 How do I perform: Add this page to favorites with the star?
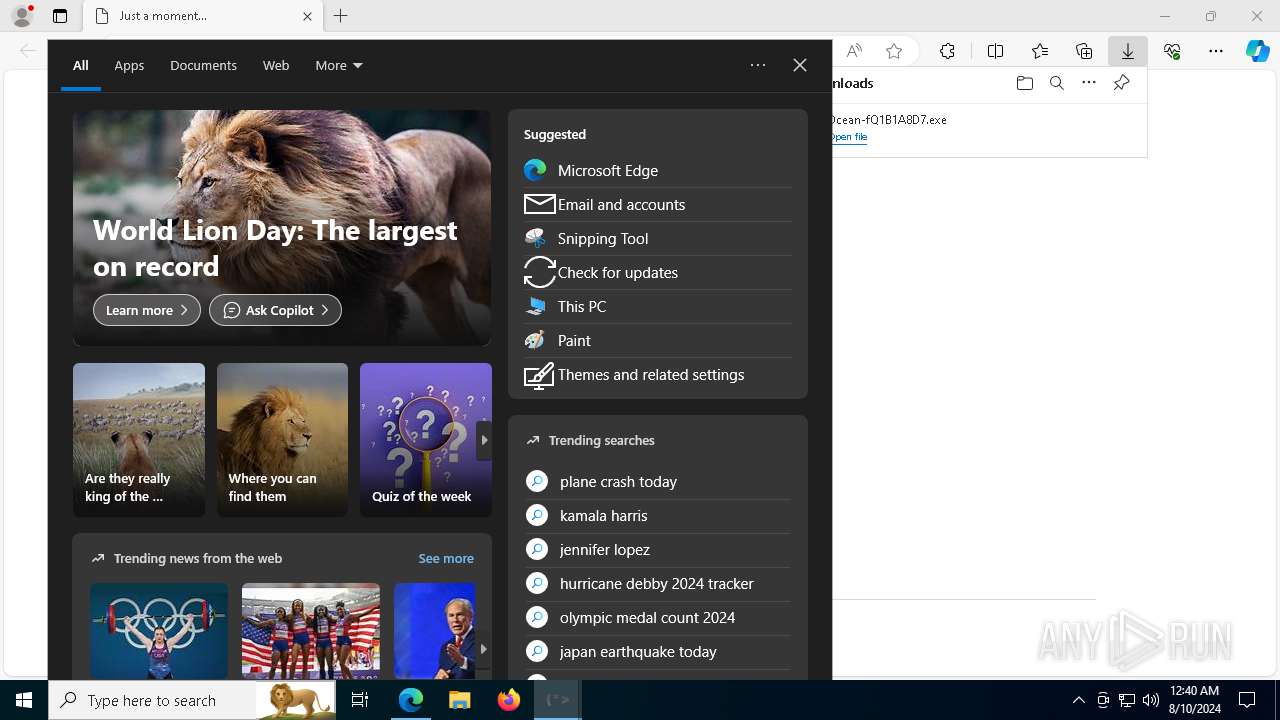pos(894,51)
